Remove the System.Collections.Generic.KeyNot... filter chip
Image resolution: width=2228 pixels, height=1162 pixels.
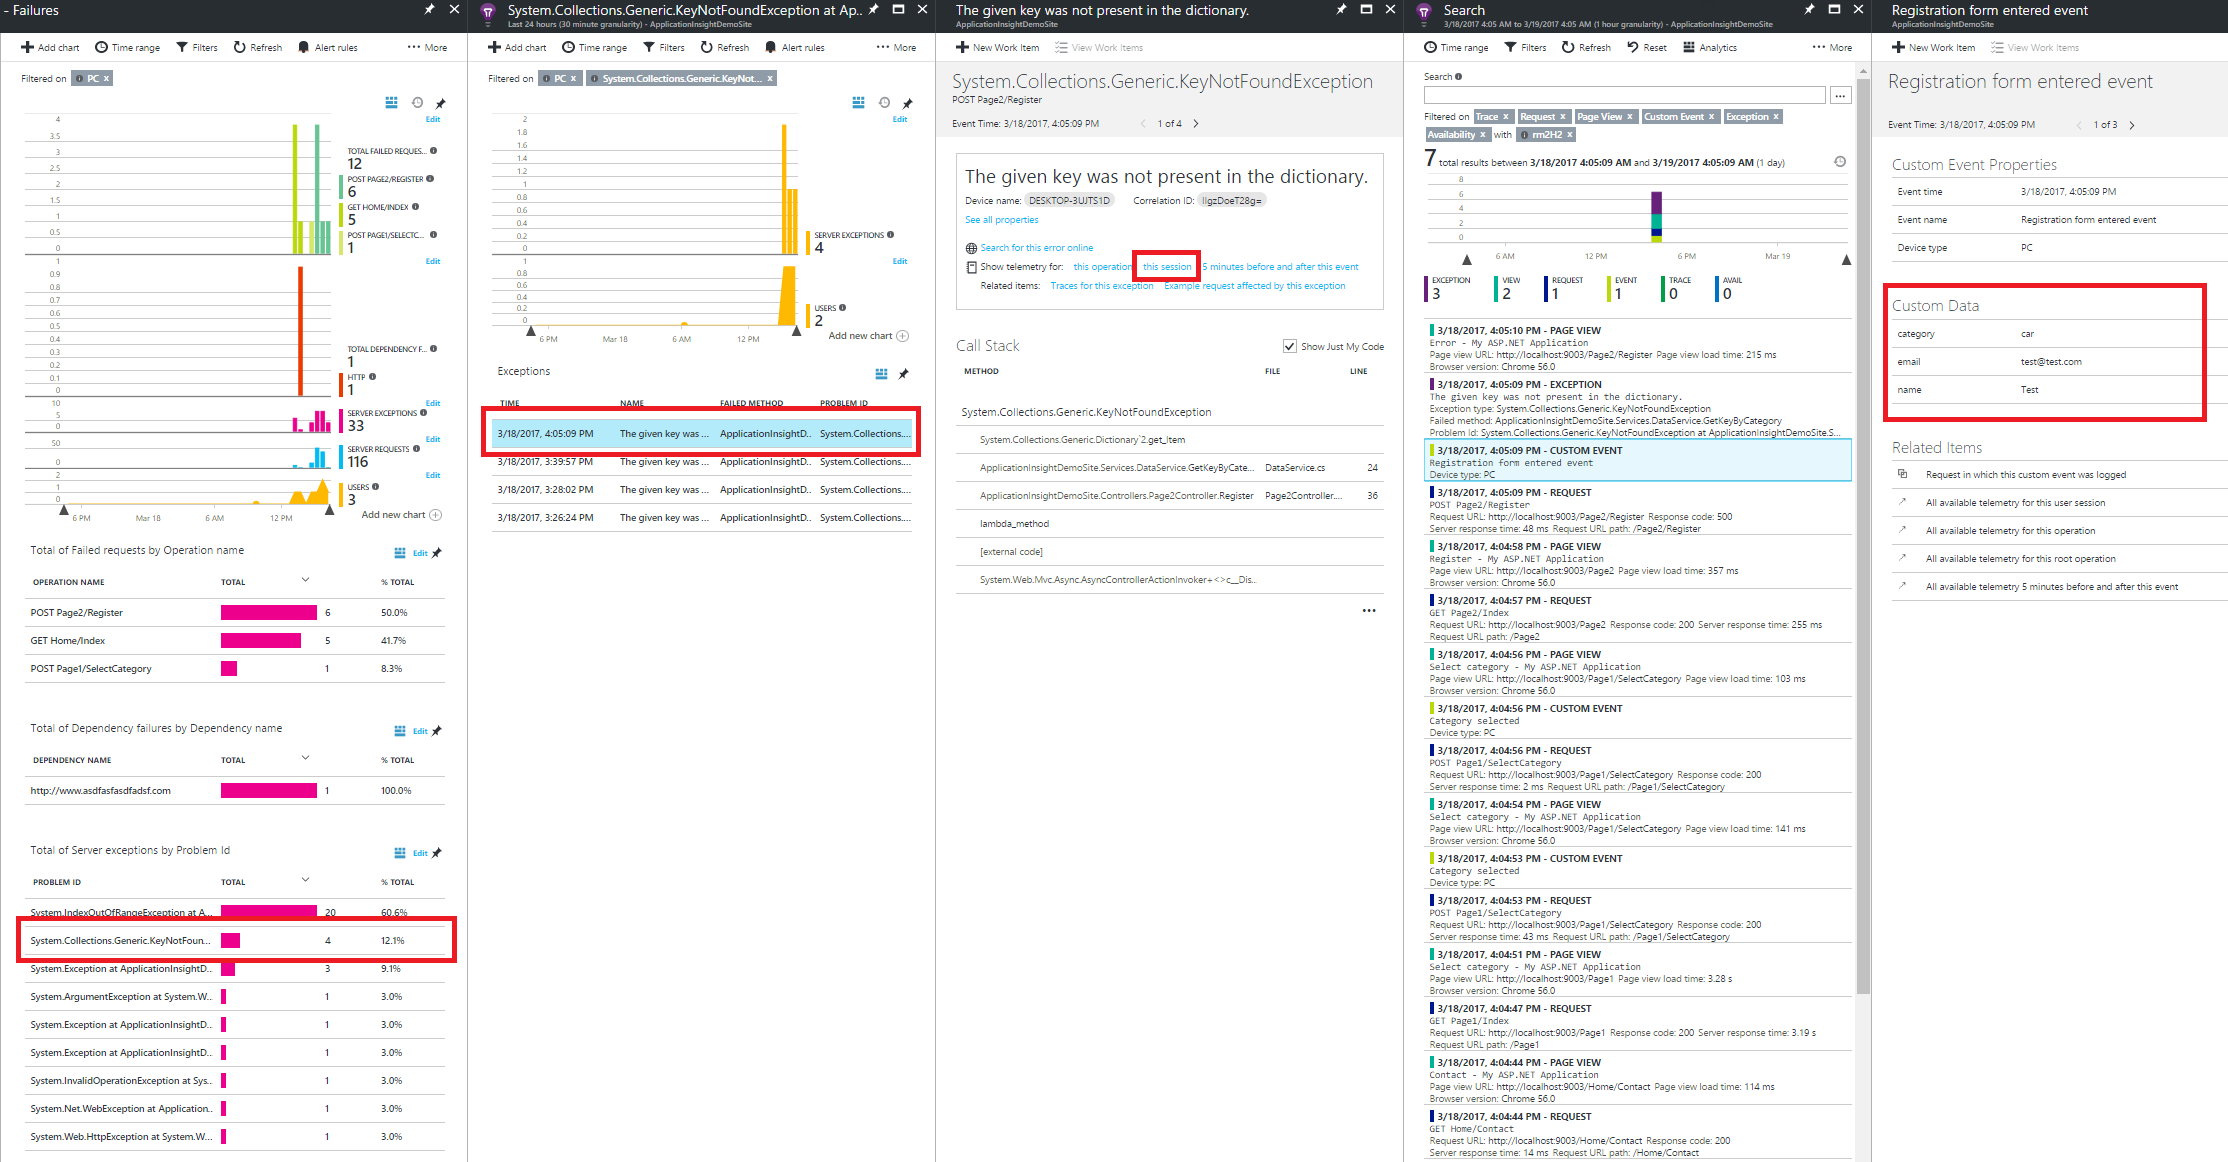[770, 78]
